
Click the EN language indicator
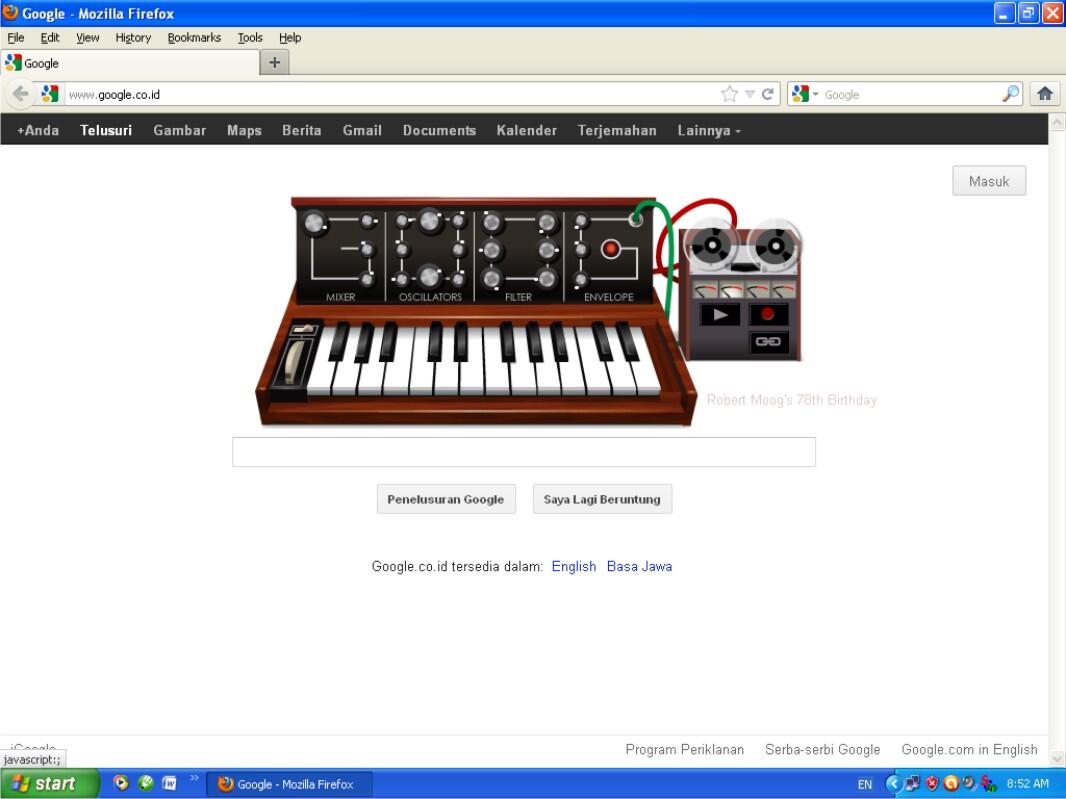[x=865, y=784]
